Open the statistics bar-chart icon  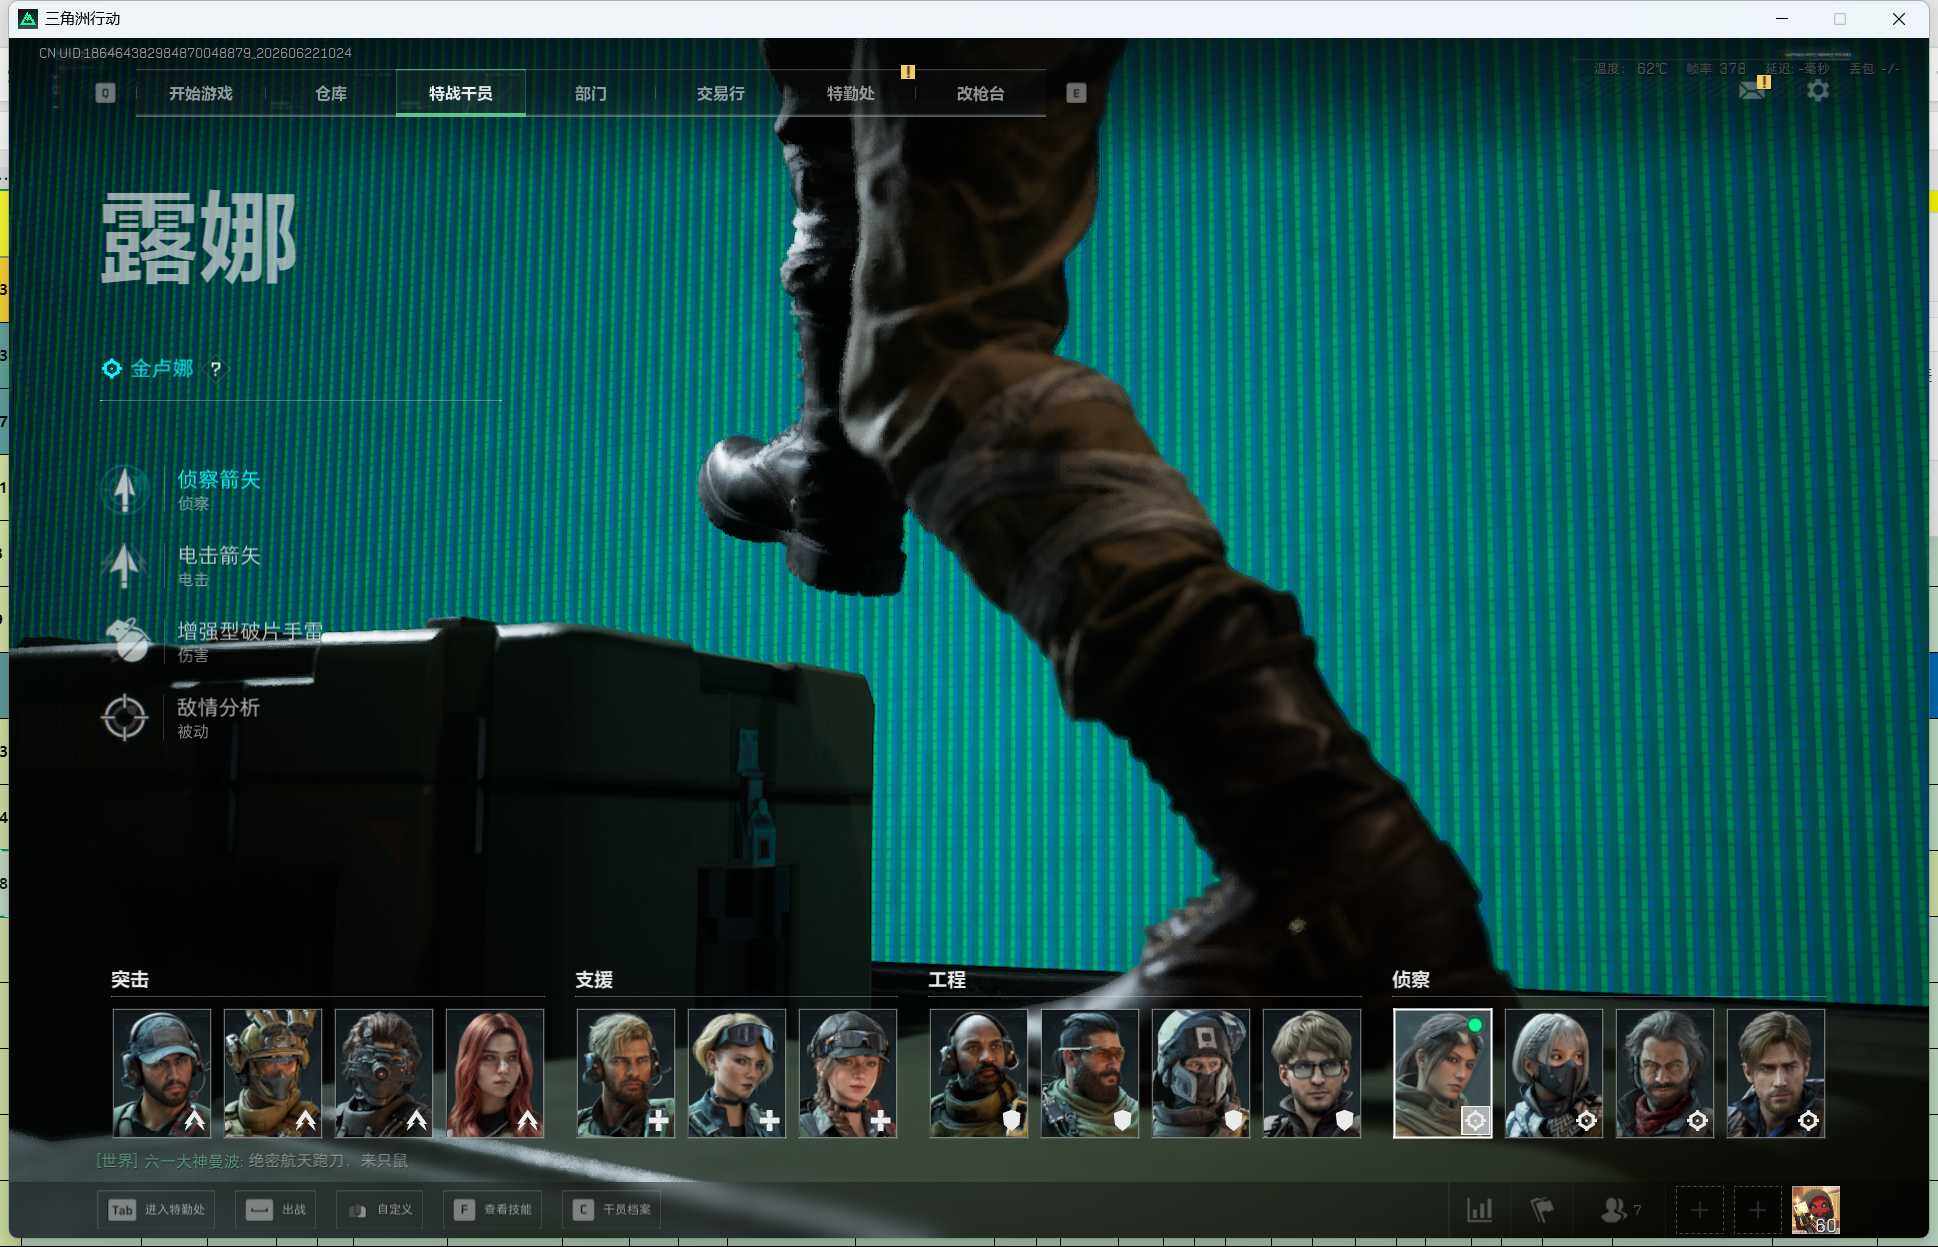pyautogui.click(x=1480, y=1210)
